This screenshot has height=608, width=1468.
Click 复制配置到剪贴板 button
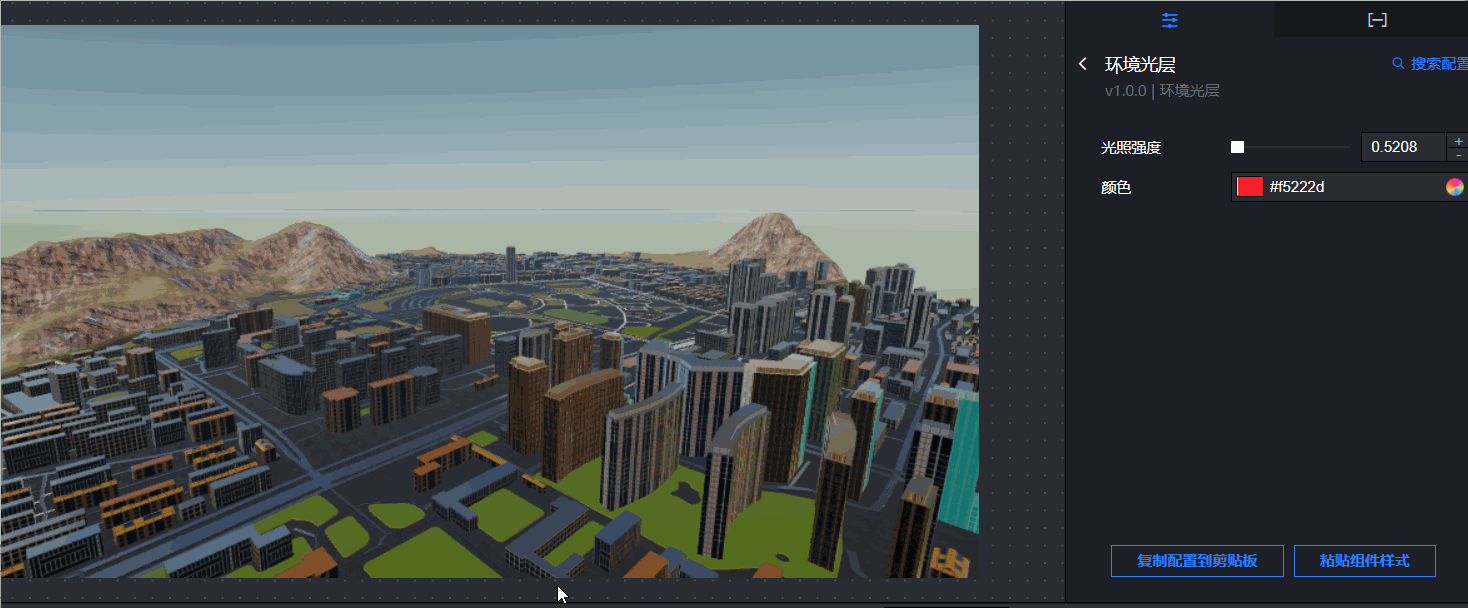click(1197, 561)
